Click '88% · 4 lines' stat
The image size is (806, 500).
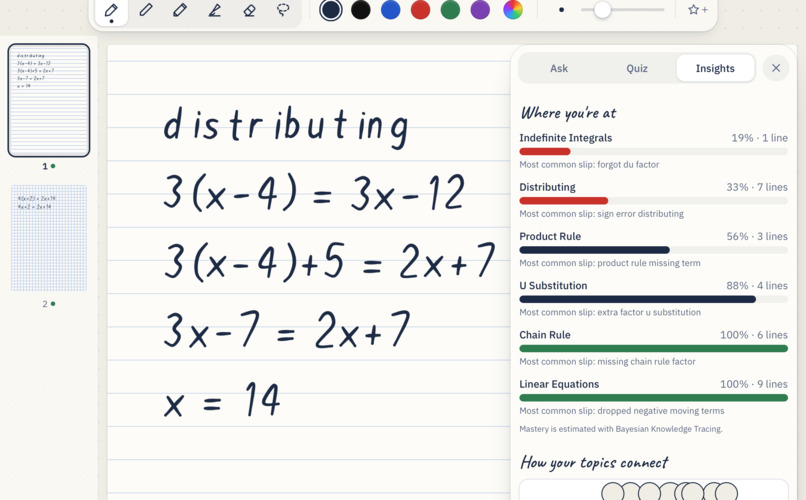pos(757,286)
